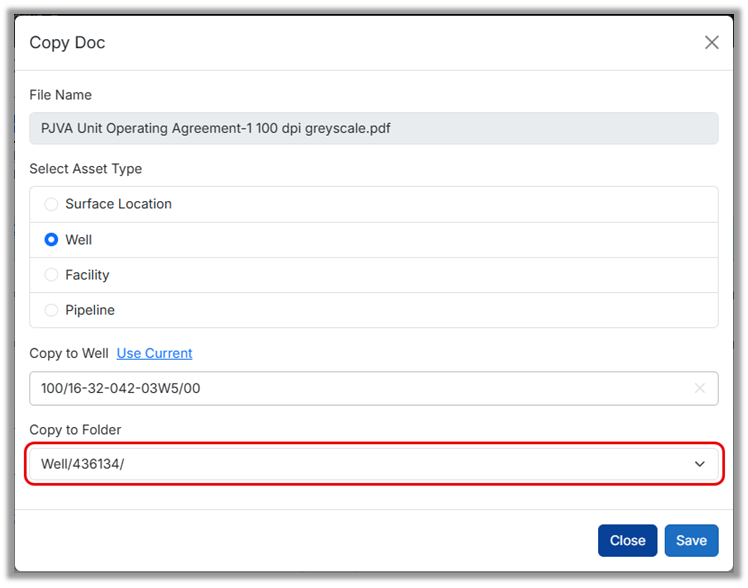Click the Use Current link
Image resolution: width=748 pixels, height=588 pixels.
154,353
